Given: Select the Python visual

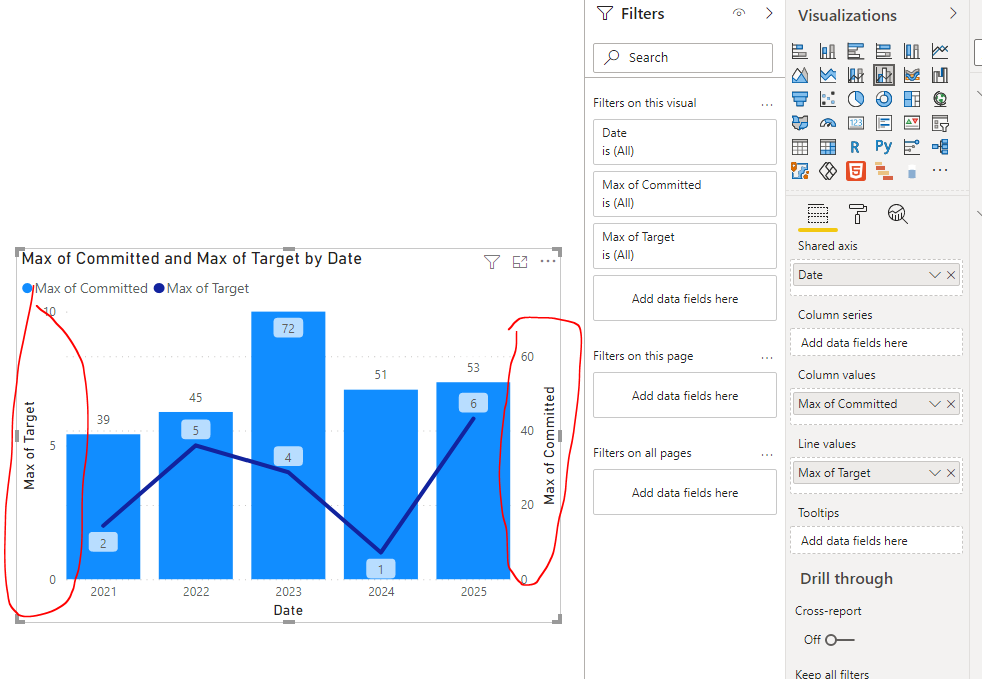Looking at the screenshot, I should (884, 147).
